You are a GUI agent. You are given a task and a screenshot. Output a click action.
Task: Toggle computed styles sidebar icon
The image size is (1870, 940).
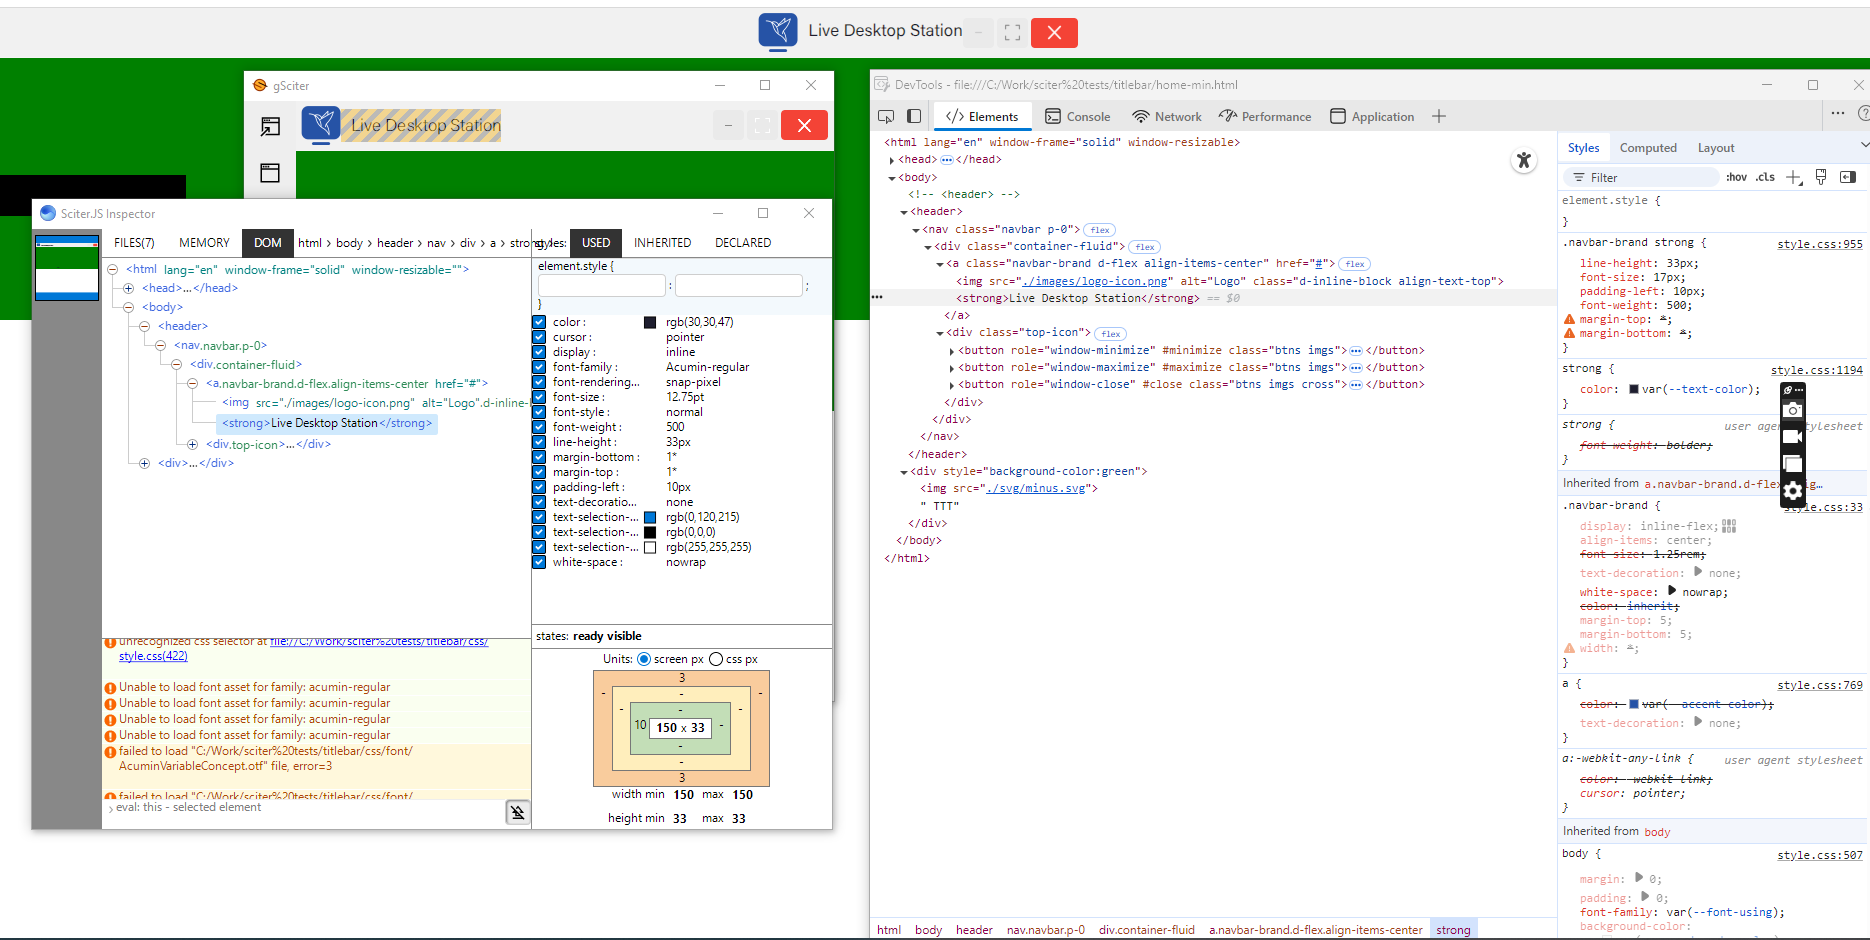tap(1848, 177)
